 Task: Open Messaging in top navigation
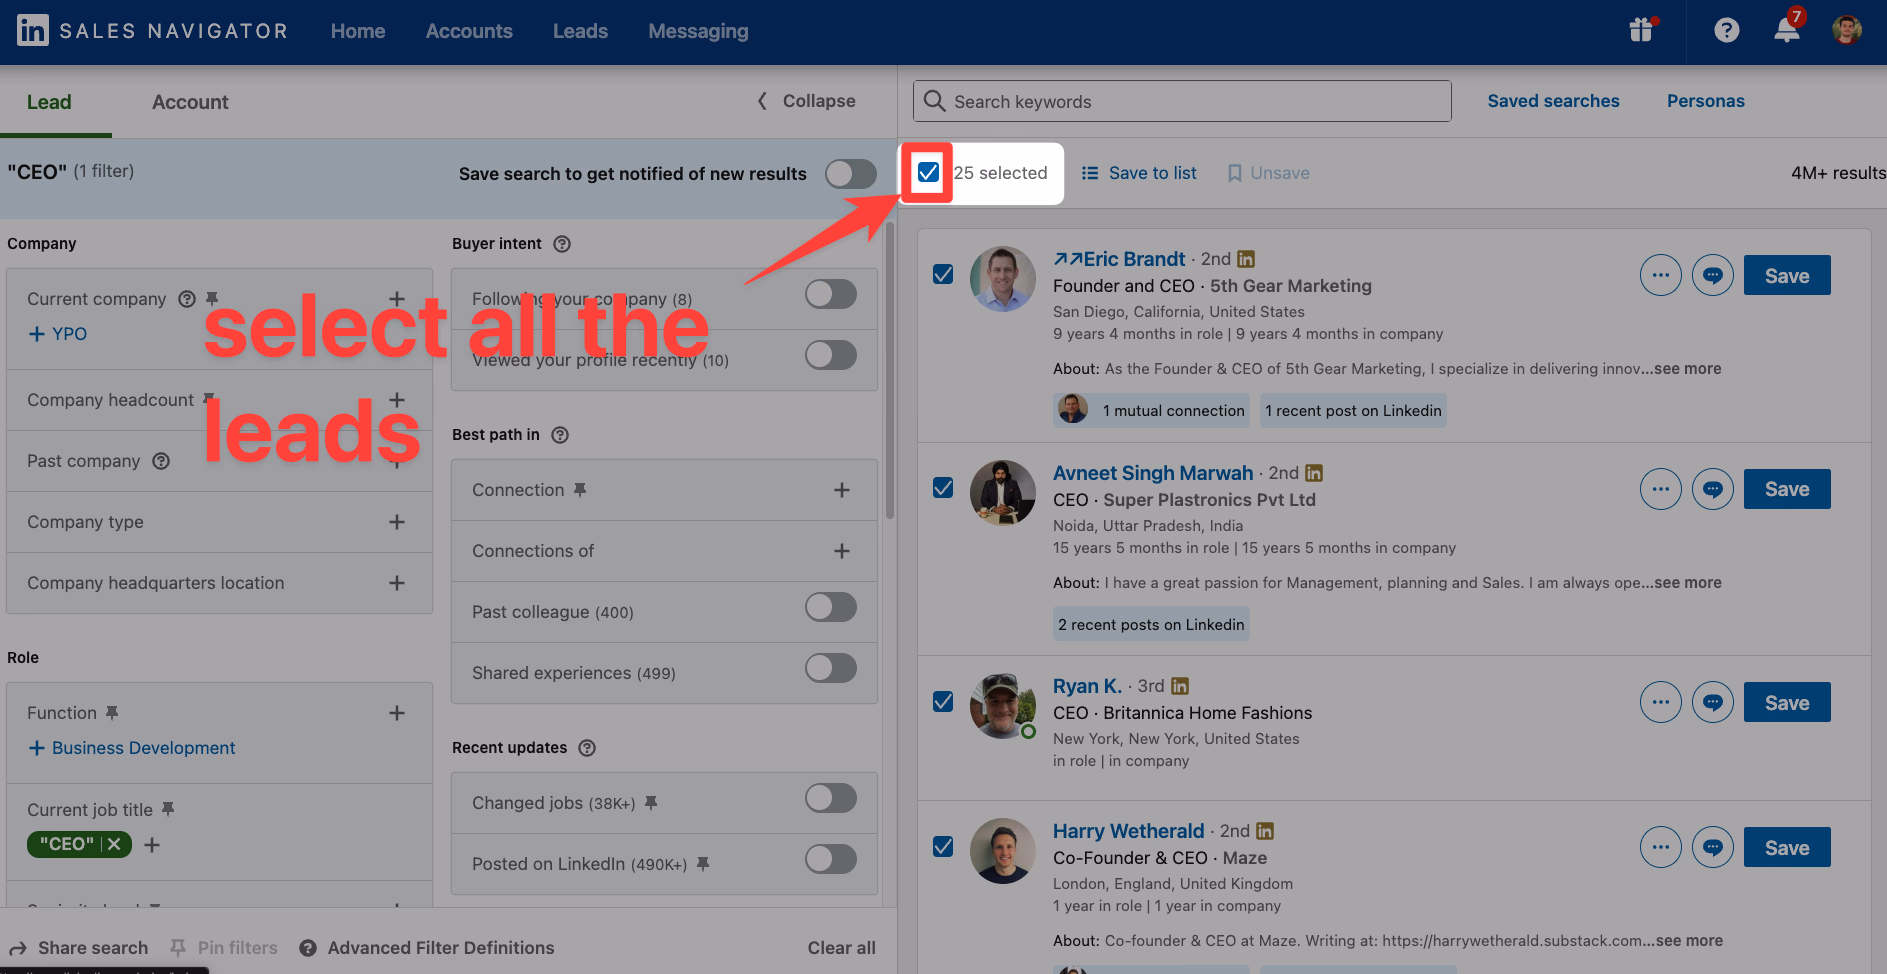coord(698,31)
